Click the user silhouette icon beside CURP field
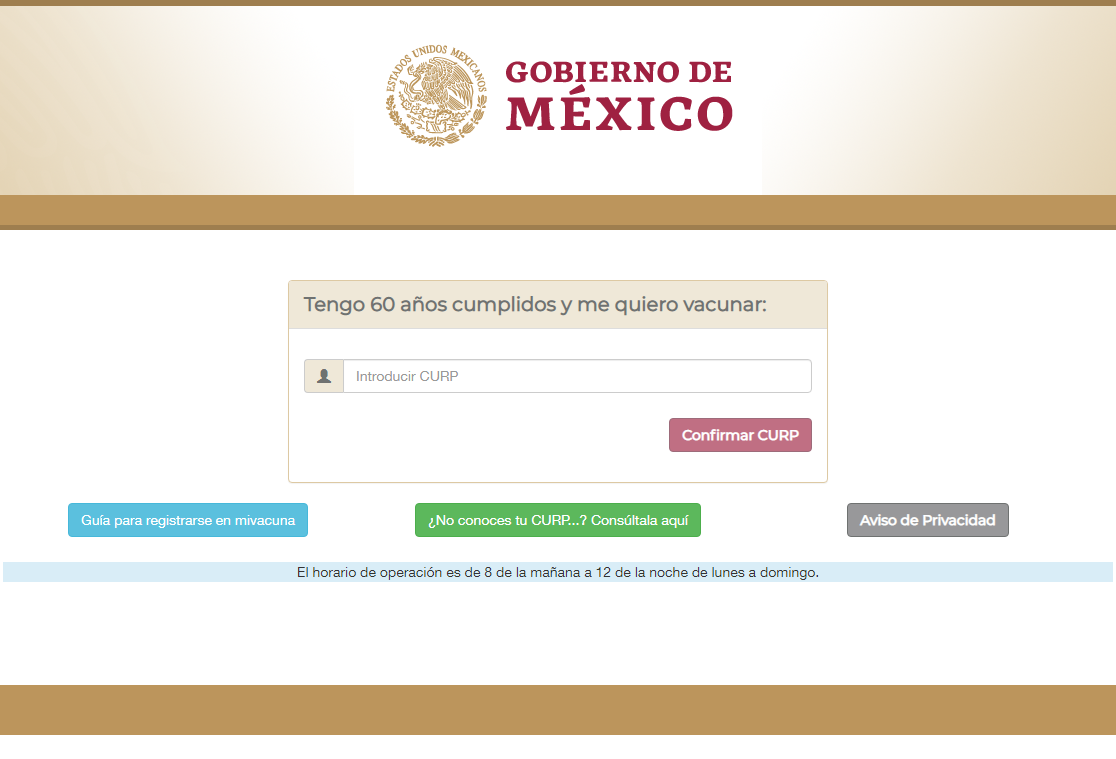Image resolution: width=1116 pixels, height=759 pixels. [x=324, y=376]
